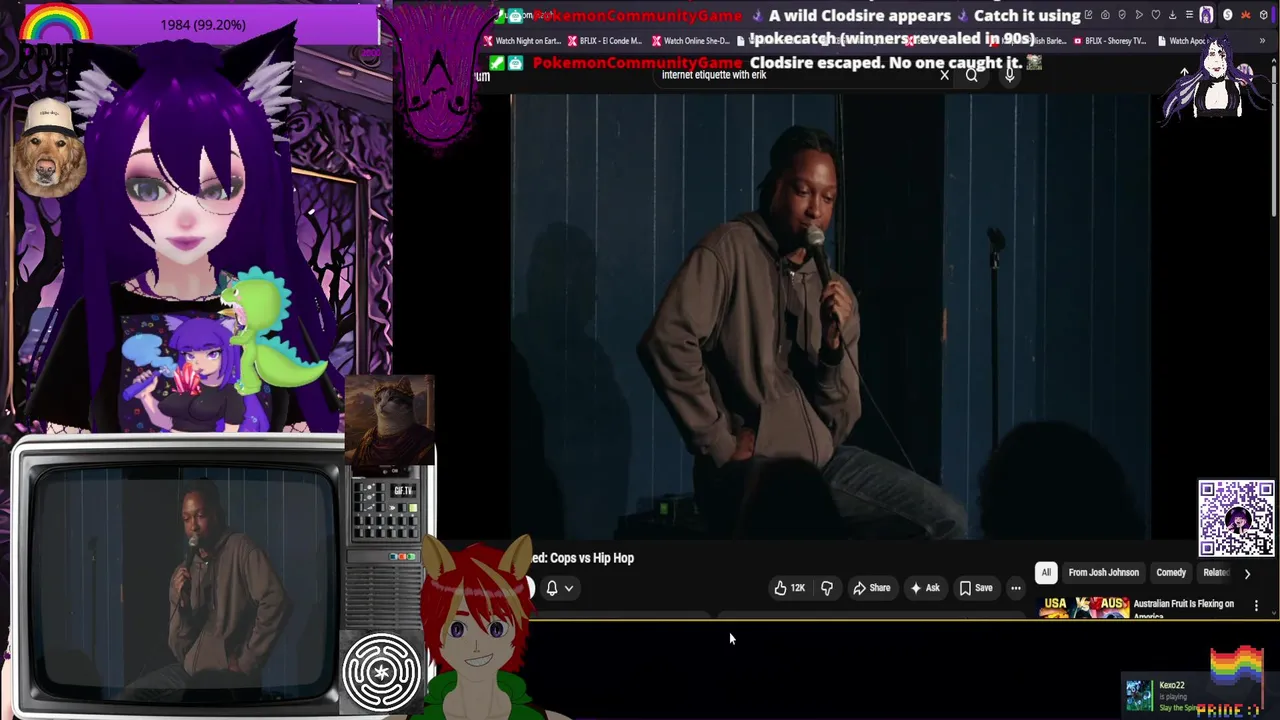Save the video to a playlist

(x=976, y=588)
